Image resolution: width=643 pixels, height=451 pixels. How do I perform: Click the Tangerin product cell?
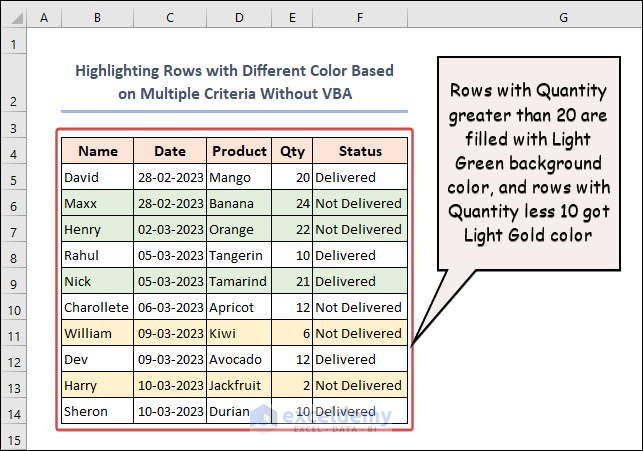tap(239, 255)
